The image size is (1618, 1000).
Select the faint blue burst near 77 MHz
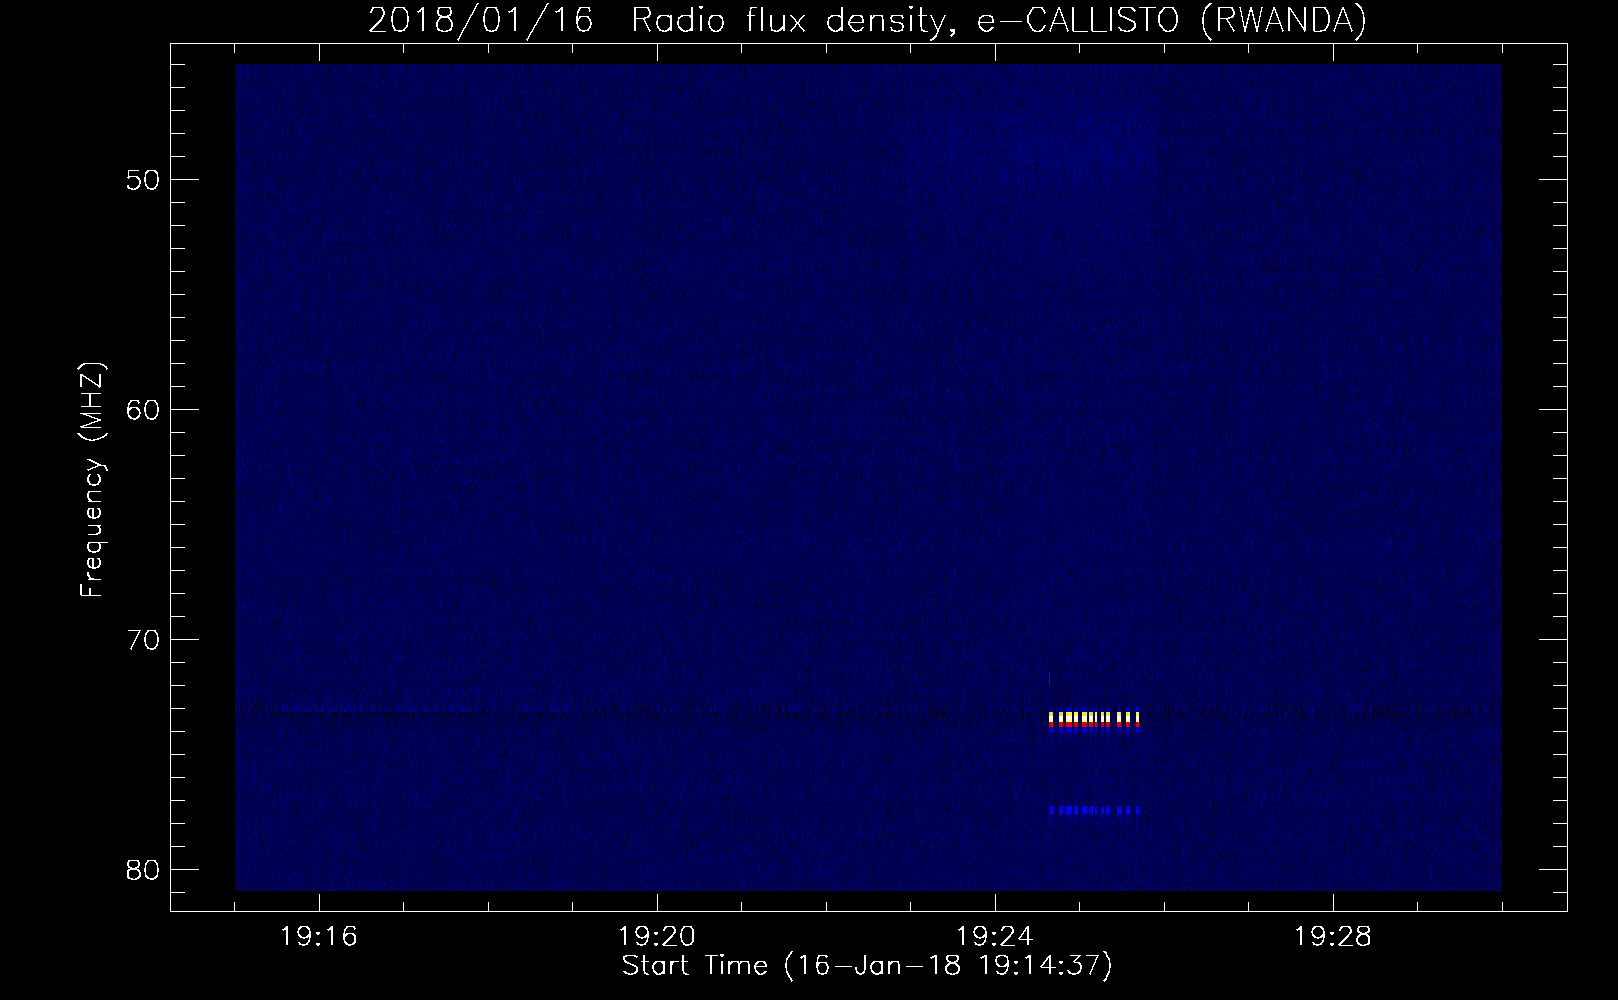[x=1094, y=810]
